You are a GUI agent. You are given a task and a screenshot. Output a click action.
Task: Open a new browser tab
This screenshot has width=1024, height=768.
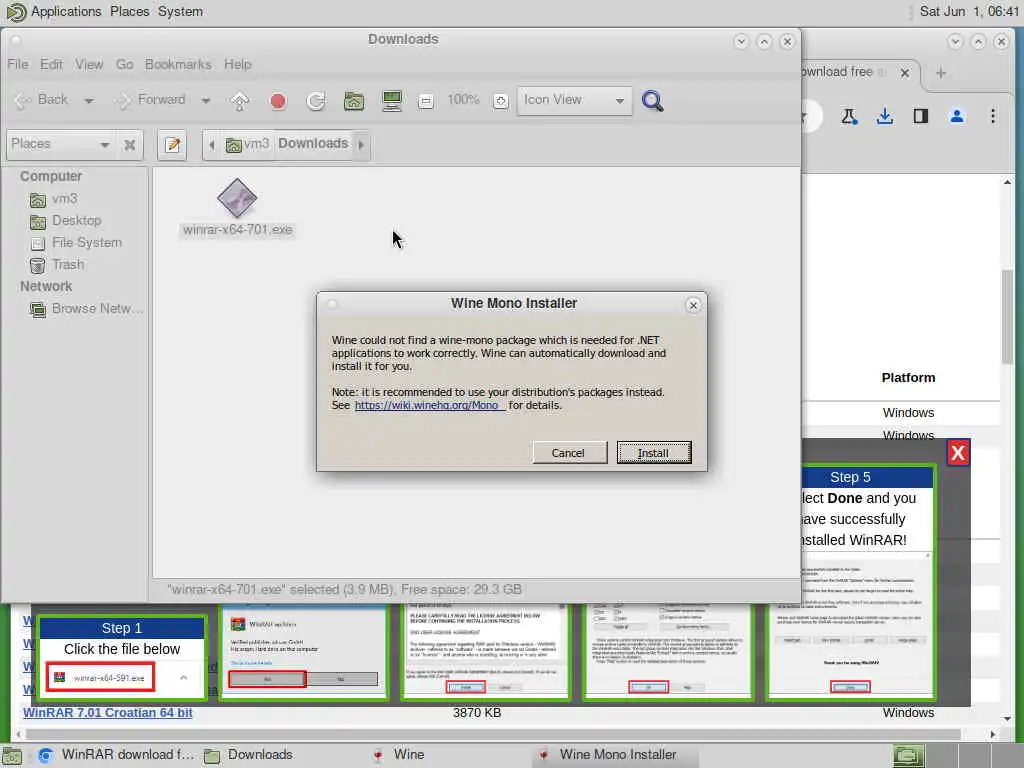coord(940,73)
